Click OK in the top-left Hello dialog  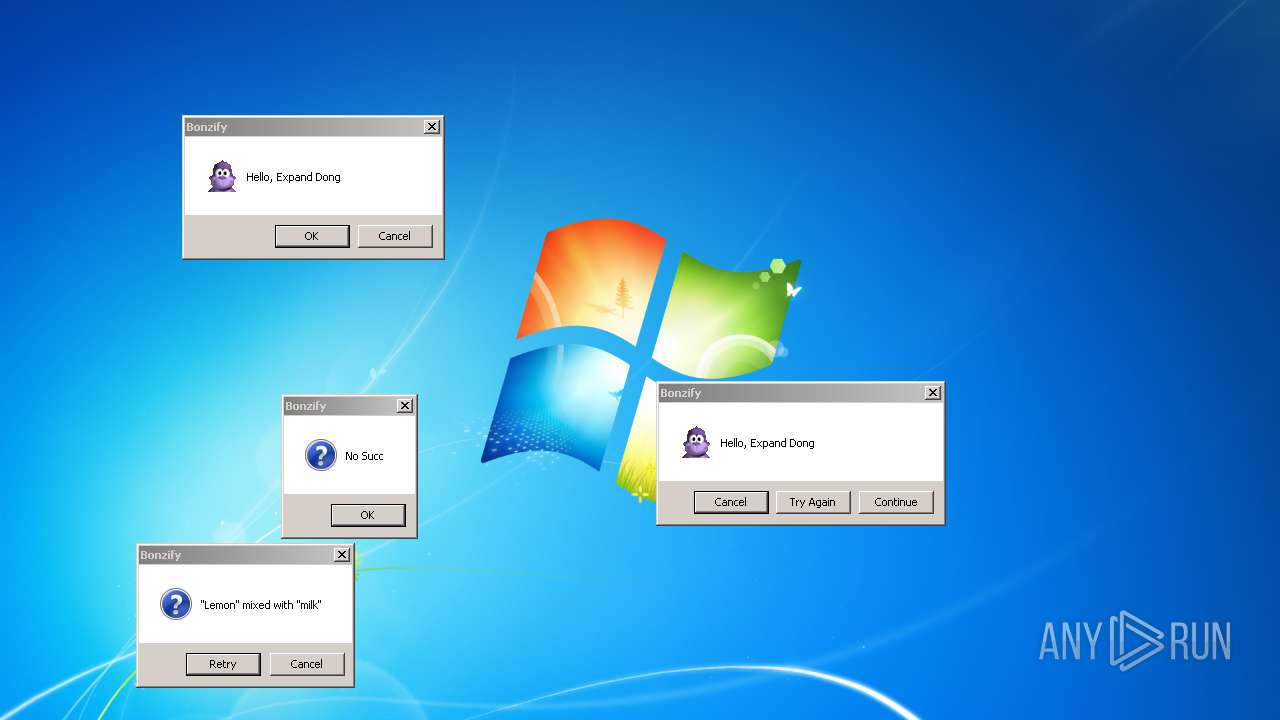point(312,236)
